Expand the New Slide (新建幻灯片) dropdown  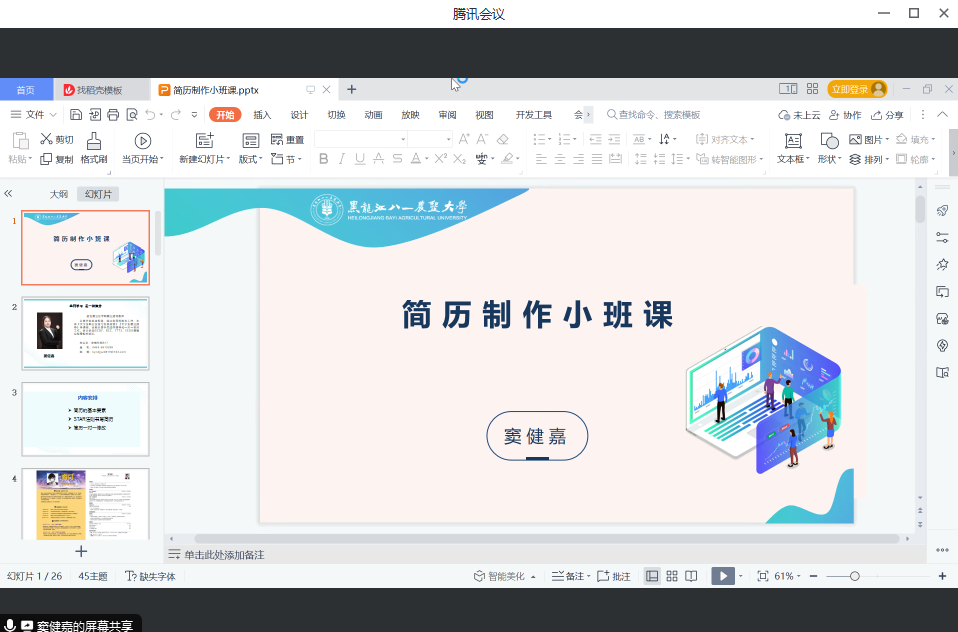click(228, 160)
